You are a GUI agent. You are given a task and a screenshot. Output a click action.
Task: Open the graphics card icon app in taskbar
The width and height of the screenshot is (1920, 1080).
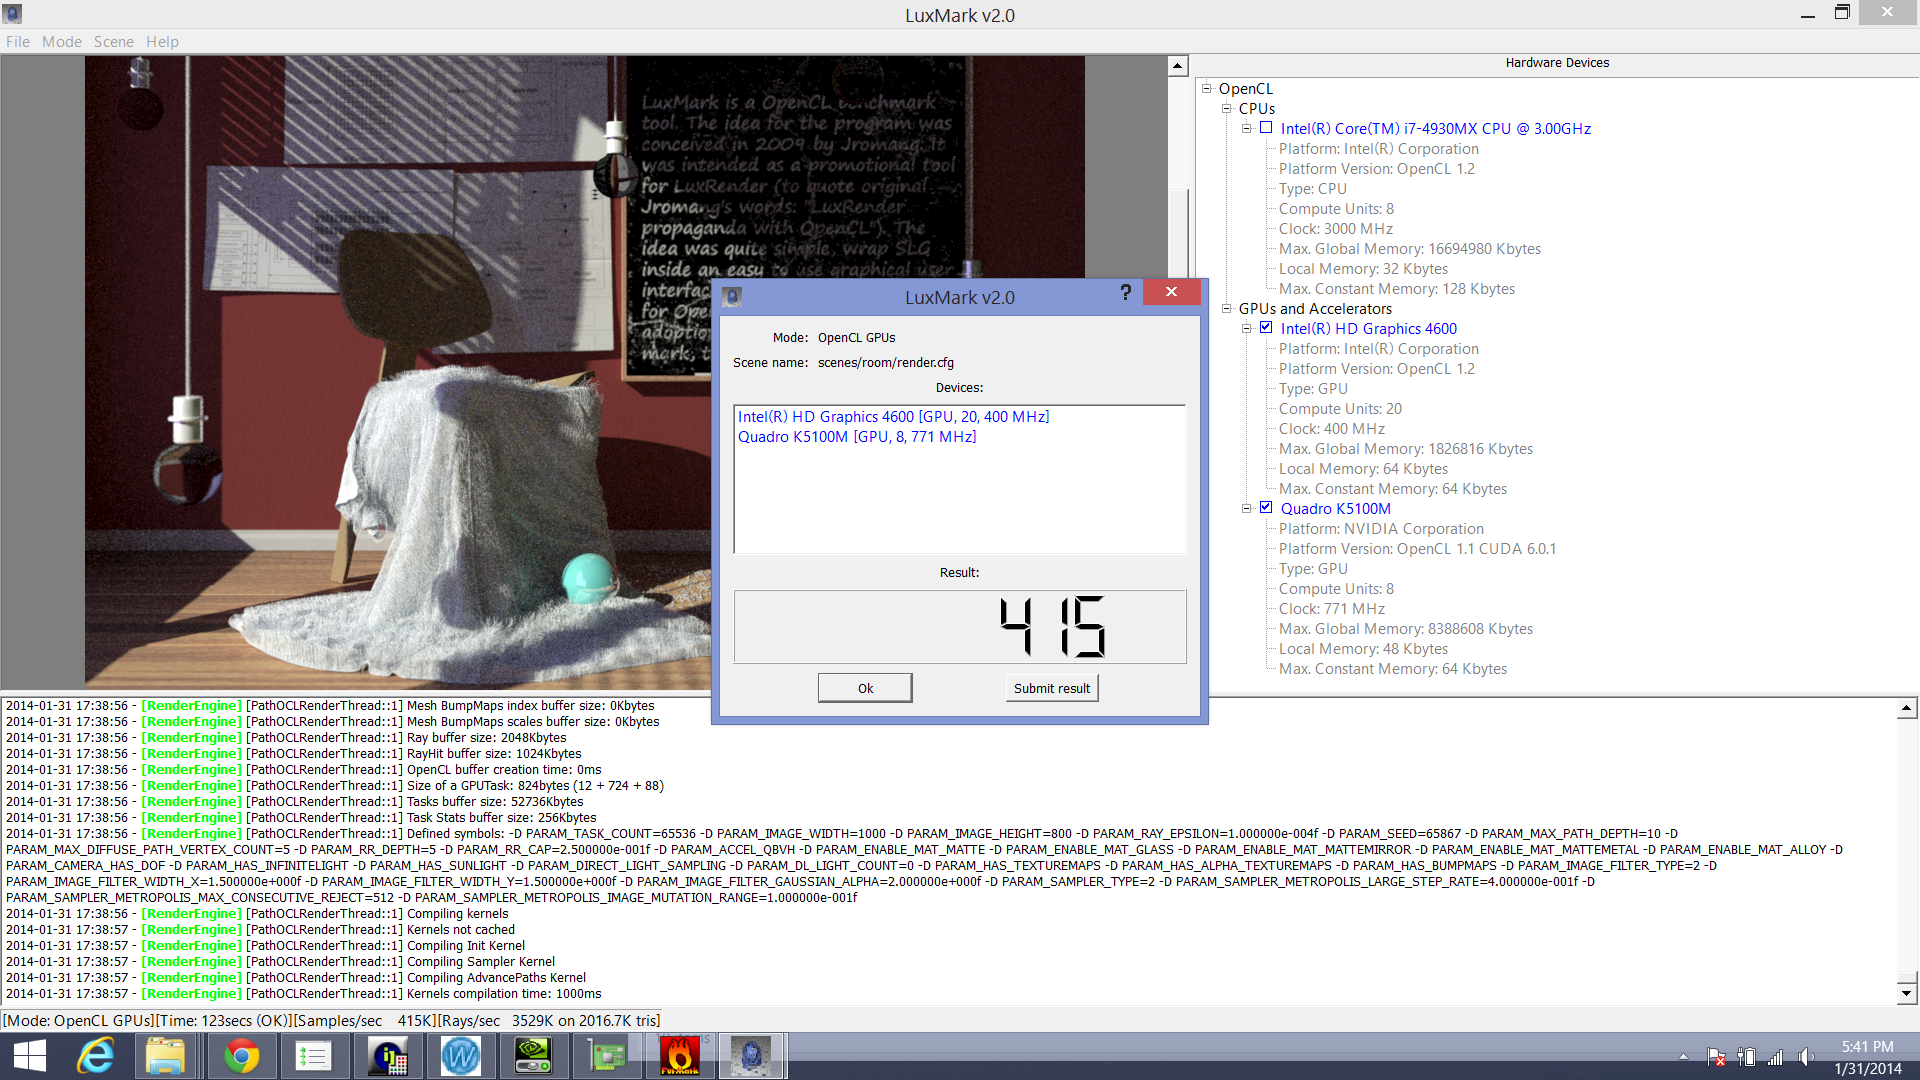(x=606, y=1056)
